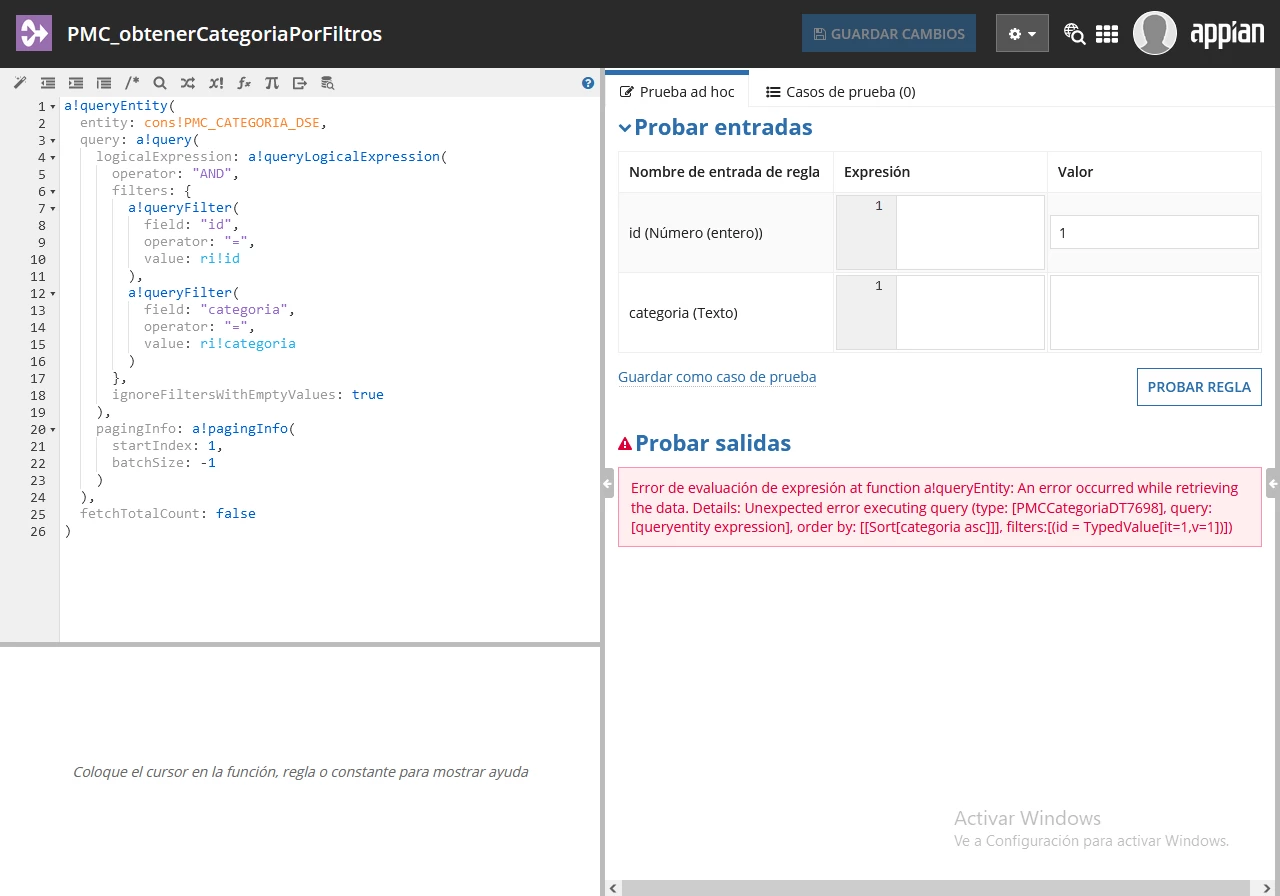Click cons!PMC_CATEGORIA_DSE in the code
The height and width of the screenshot is (896, 1280).
(232, 123)
